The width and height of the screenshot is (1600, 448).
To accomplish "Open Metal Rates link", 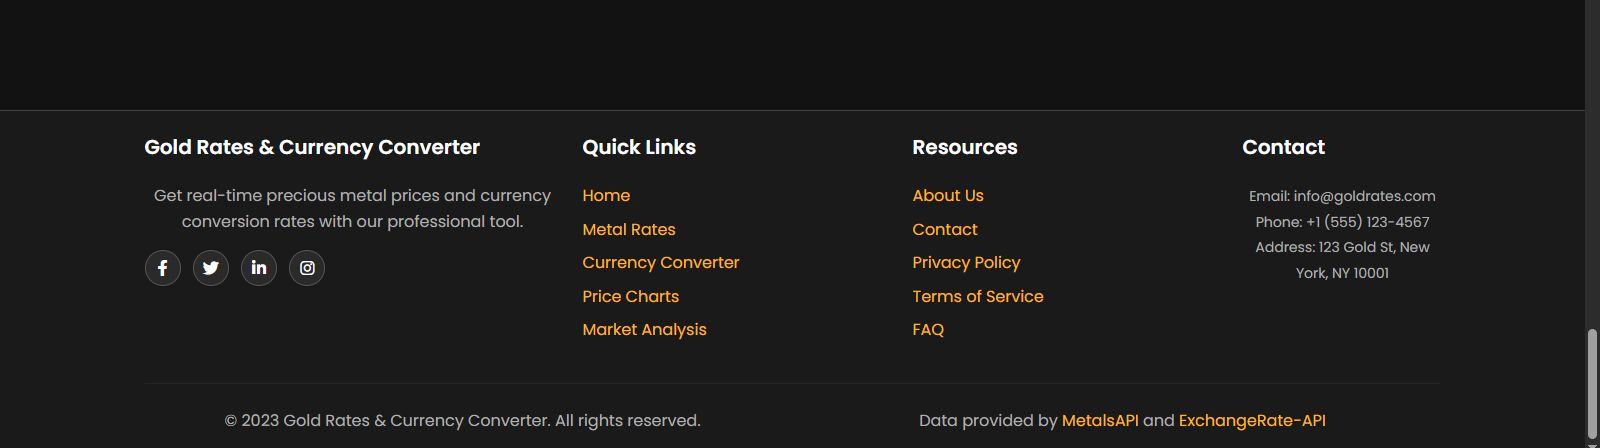I will 629,230.
